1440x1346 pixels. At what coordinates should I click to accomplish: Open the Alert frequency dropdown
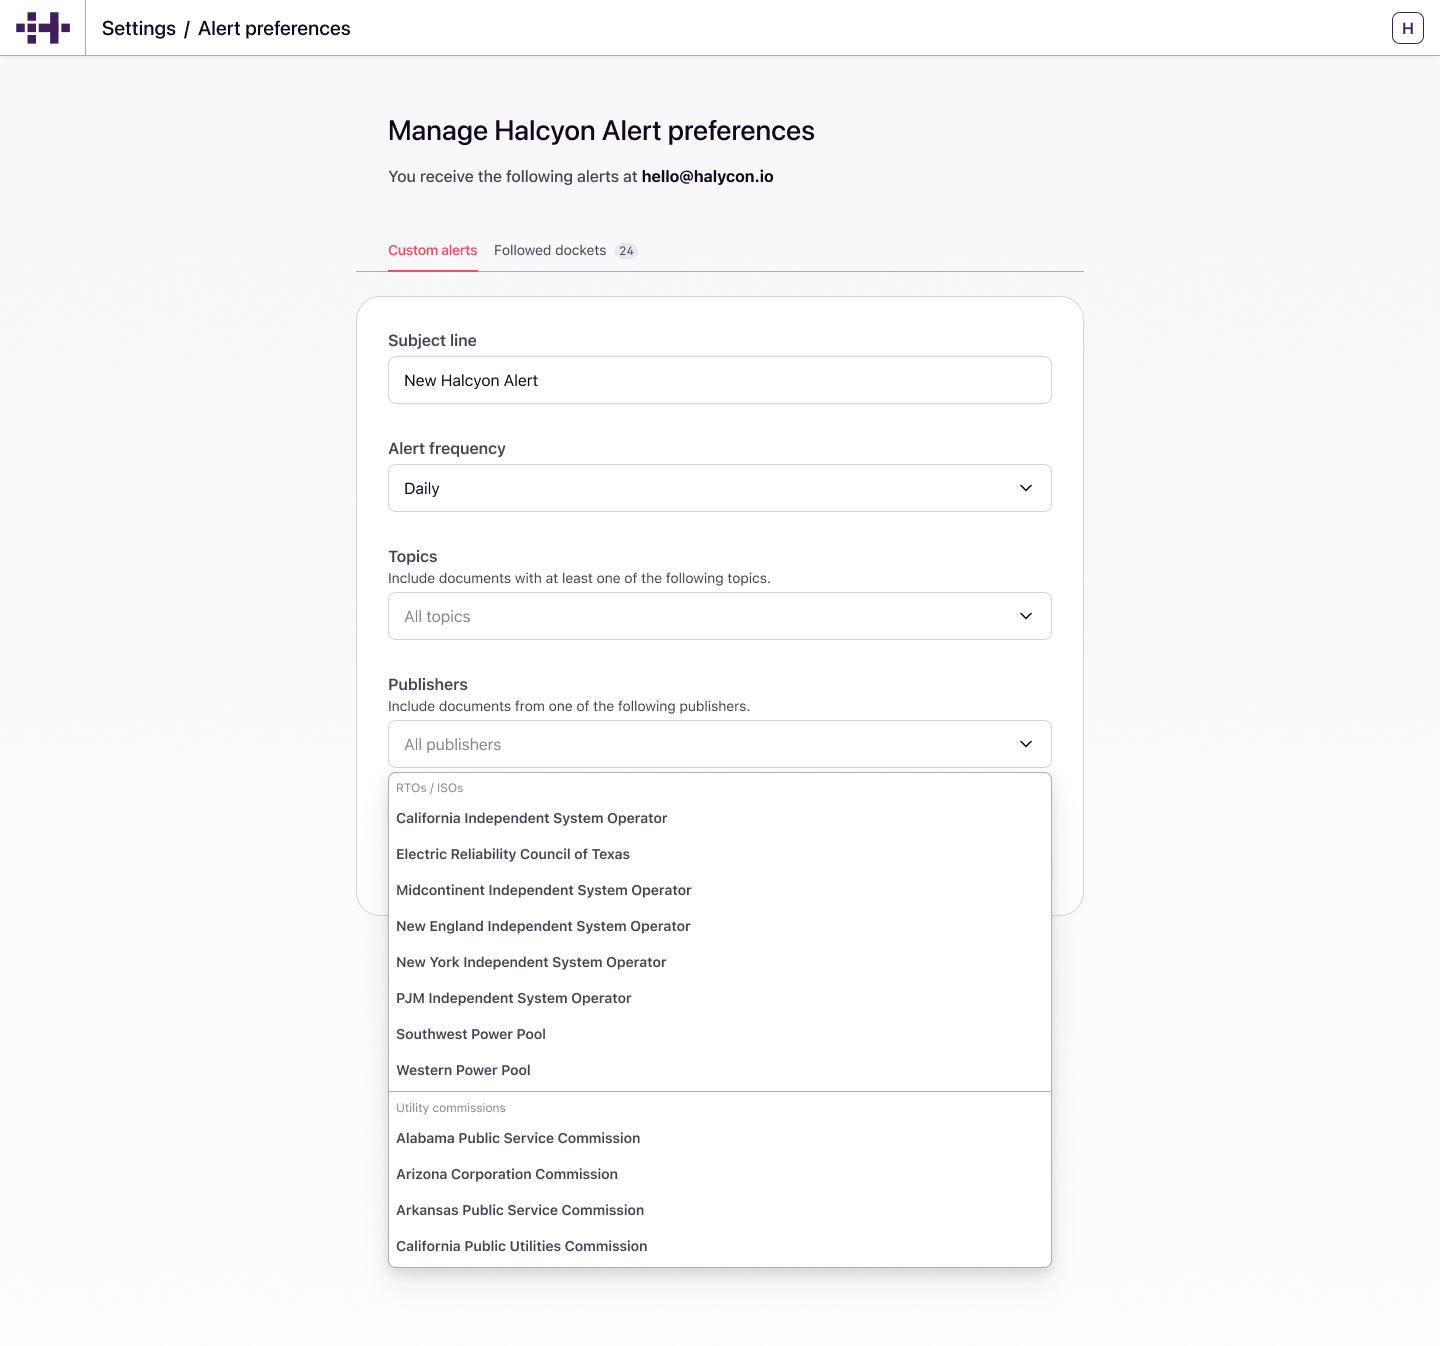(x=720, y=488)
